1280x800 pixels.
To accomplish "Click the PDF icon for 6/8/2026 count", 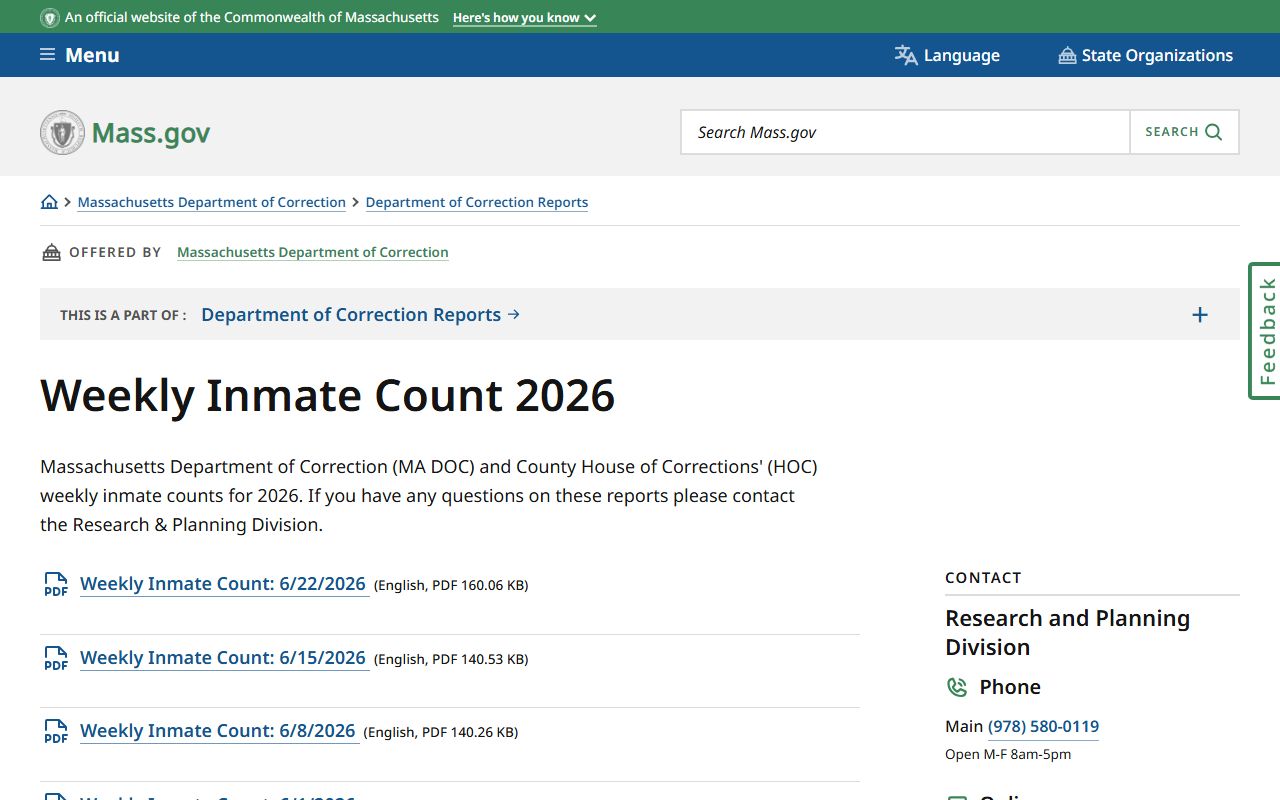I will 56,731.
